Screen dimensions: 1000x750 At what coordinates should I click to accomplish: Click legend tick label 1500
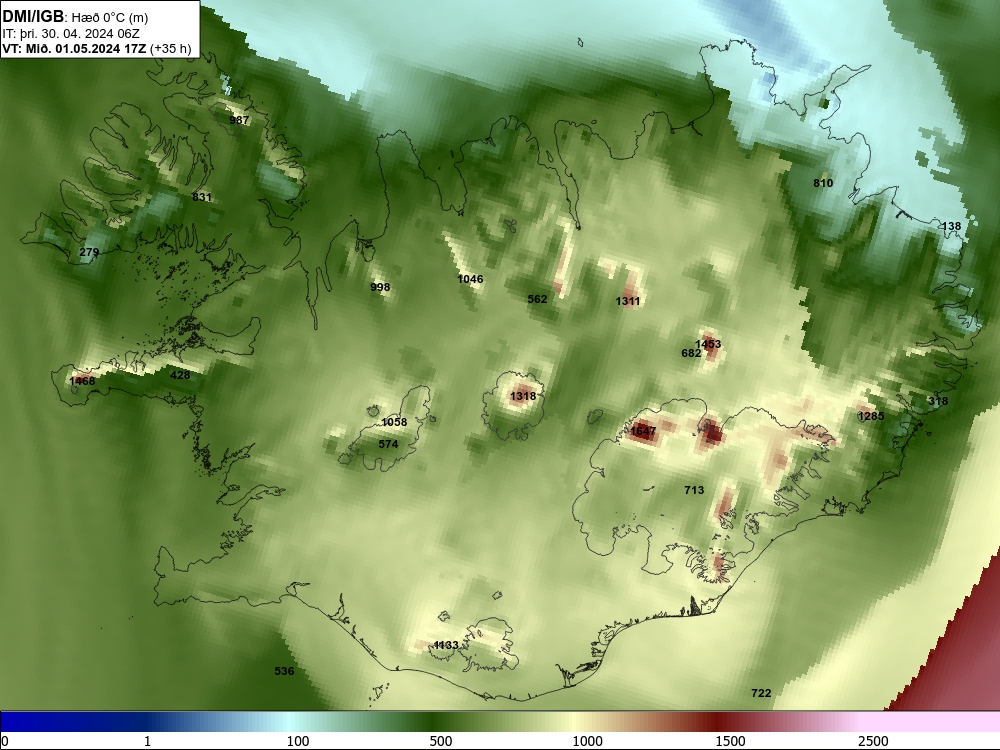730,741
